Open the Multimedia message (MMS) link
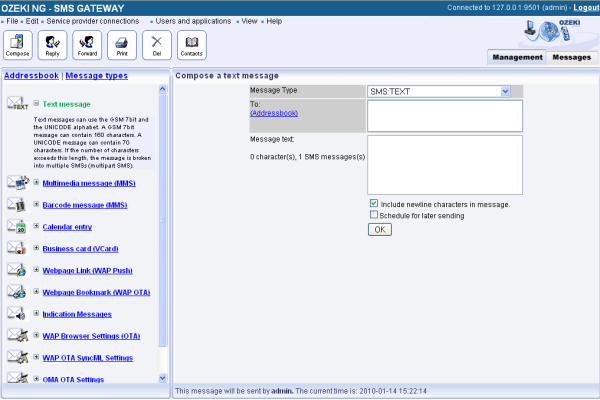The height and width of the screenshot is (400, 600). 89,183
